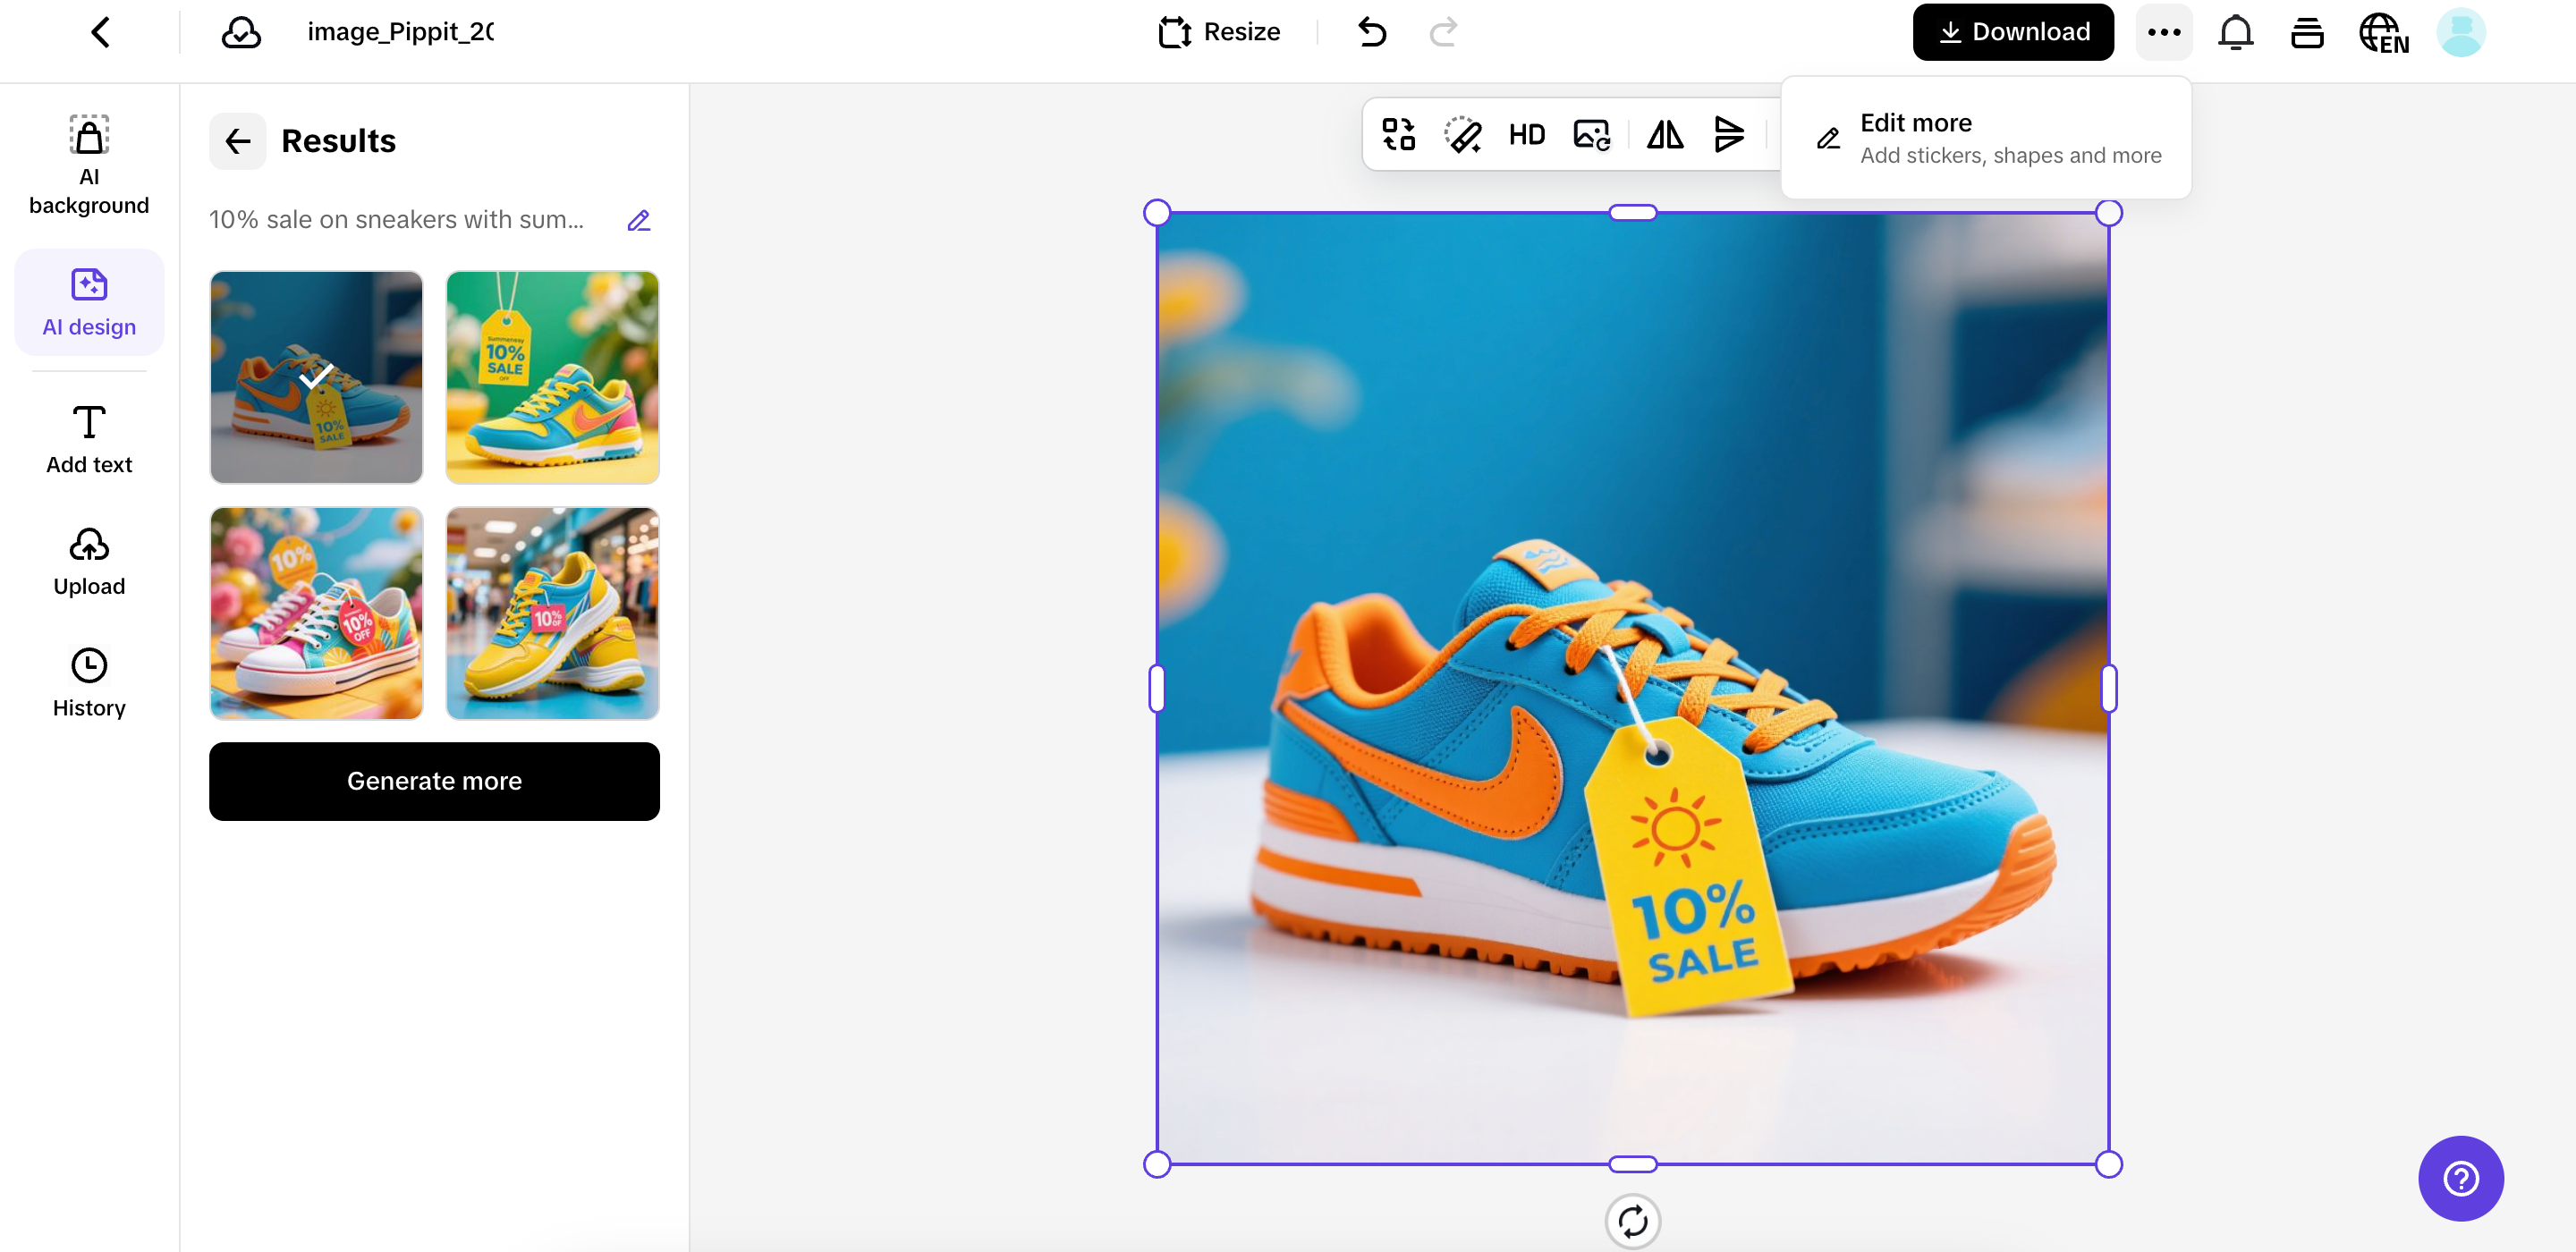Click the replace elements icon in toolbar
The height and width of the screenshot is (1252, 2576).
(1398, 135)
